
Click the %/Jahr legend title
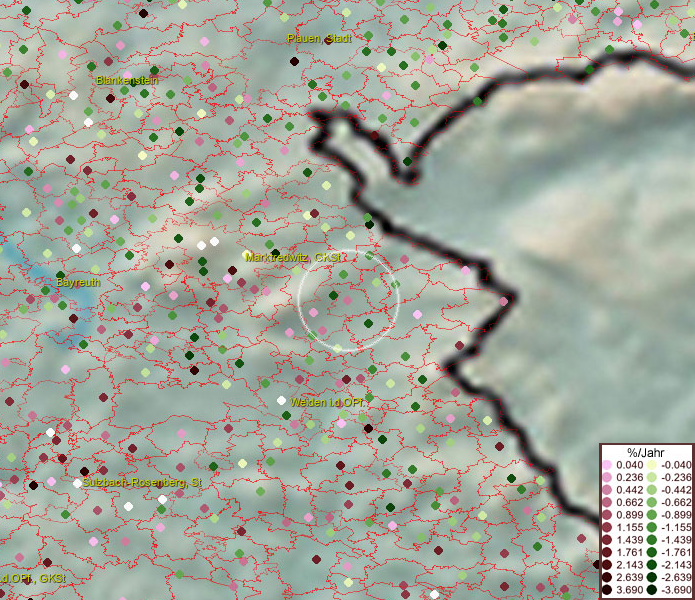coord(646,452)
